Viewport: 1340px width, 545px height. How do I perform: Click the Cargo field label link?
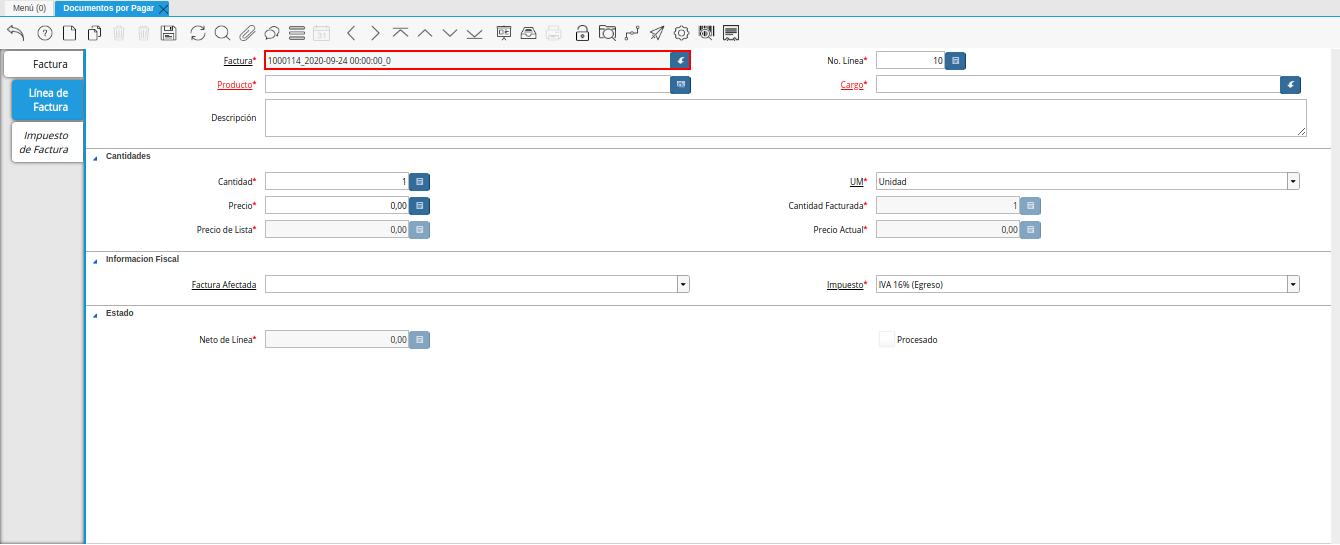point(852,85)
